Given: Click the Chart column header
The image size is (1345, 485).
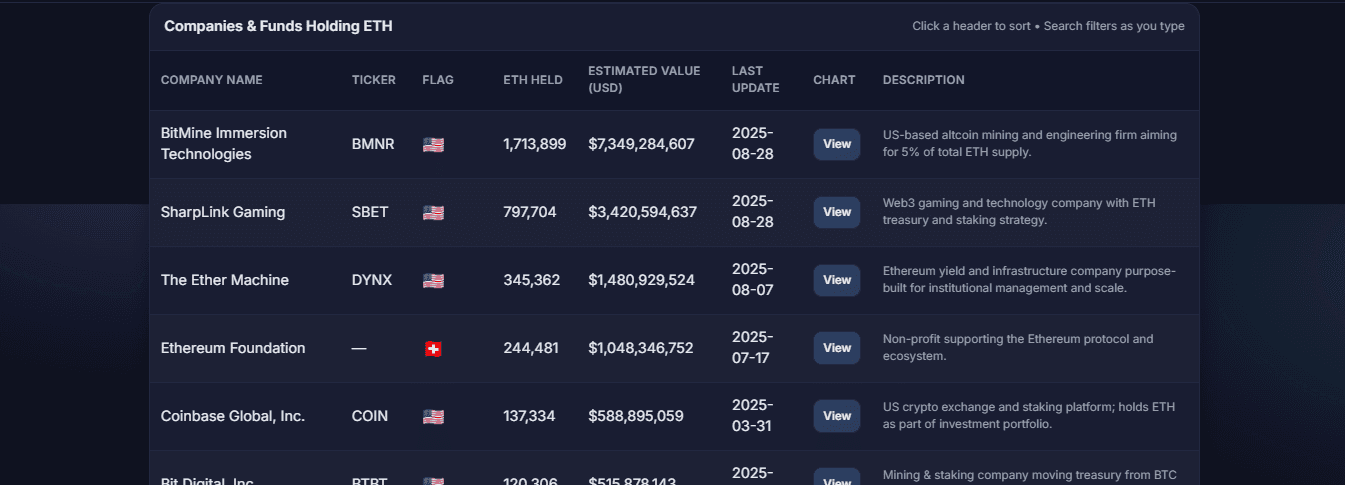Looking at the screenshot, I should pos(834,80).
